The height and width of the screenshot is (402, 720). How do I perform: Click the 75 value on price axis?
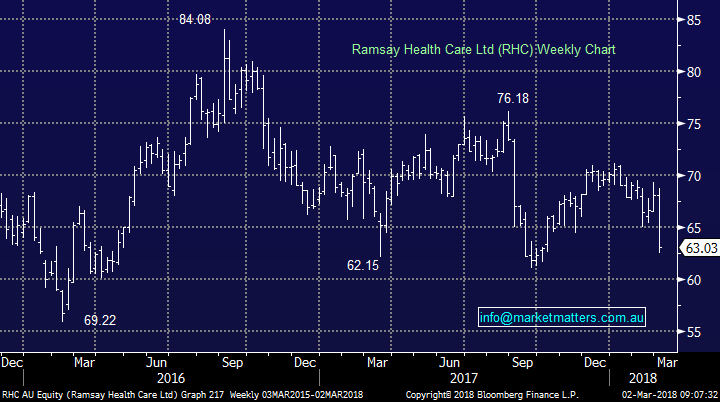[x=694, y=124]
